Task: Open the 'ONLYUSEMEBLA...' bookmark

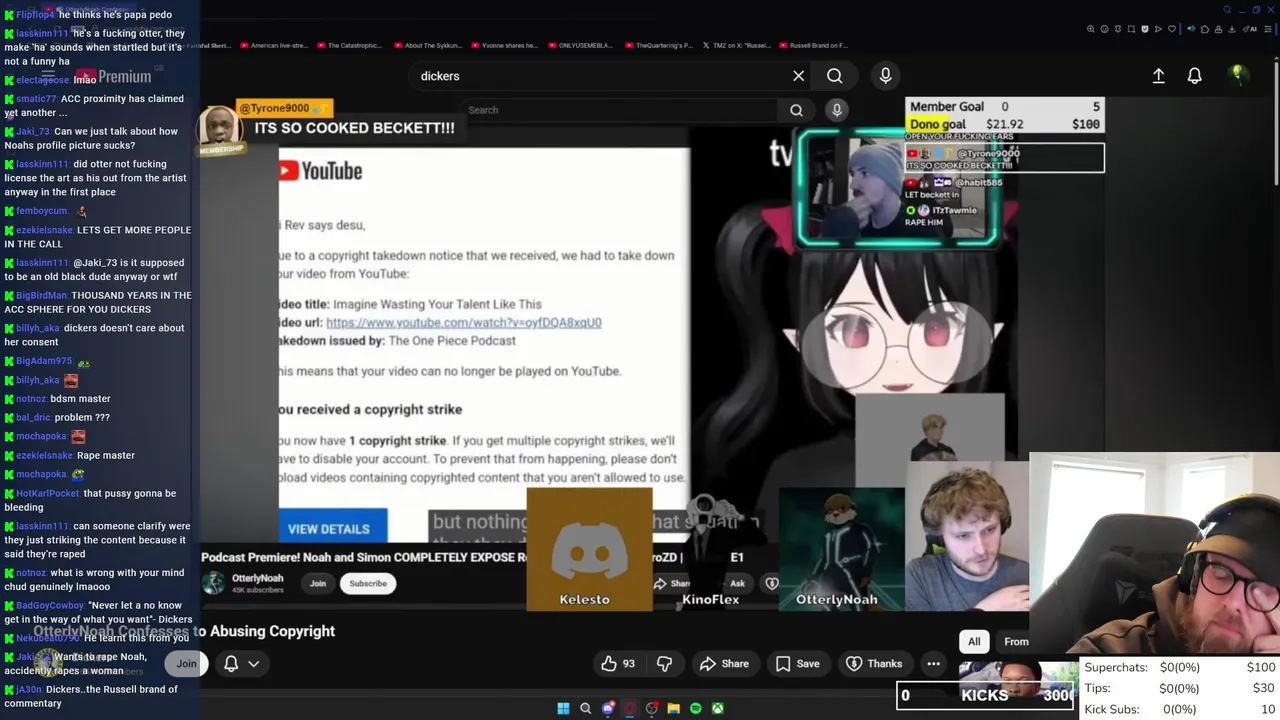Action: [579, 45]
